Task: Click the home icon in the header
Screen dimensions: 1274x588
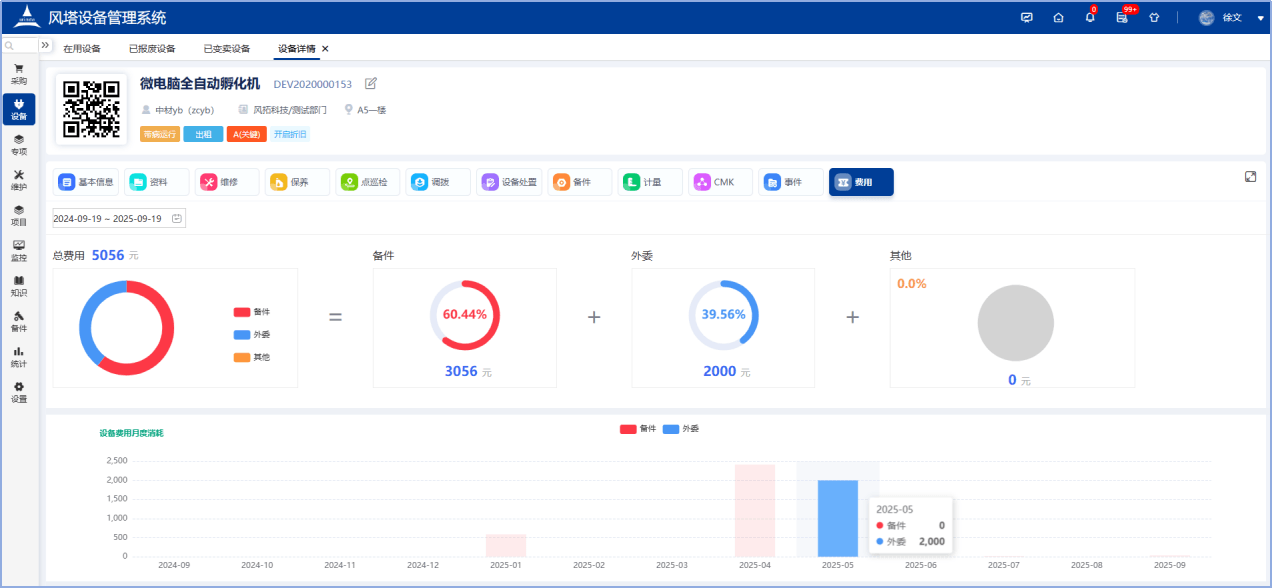Action: point(1058,18)
